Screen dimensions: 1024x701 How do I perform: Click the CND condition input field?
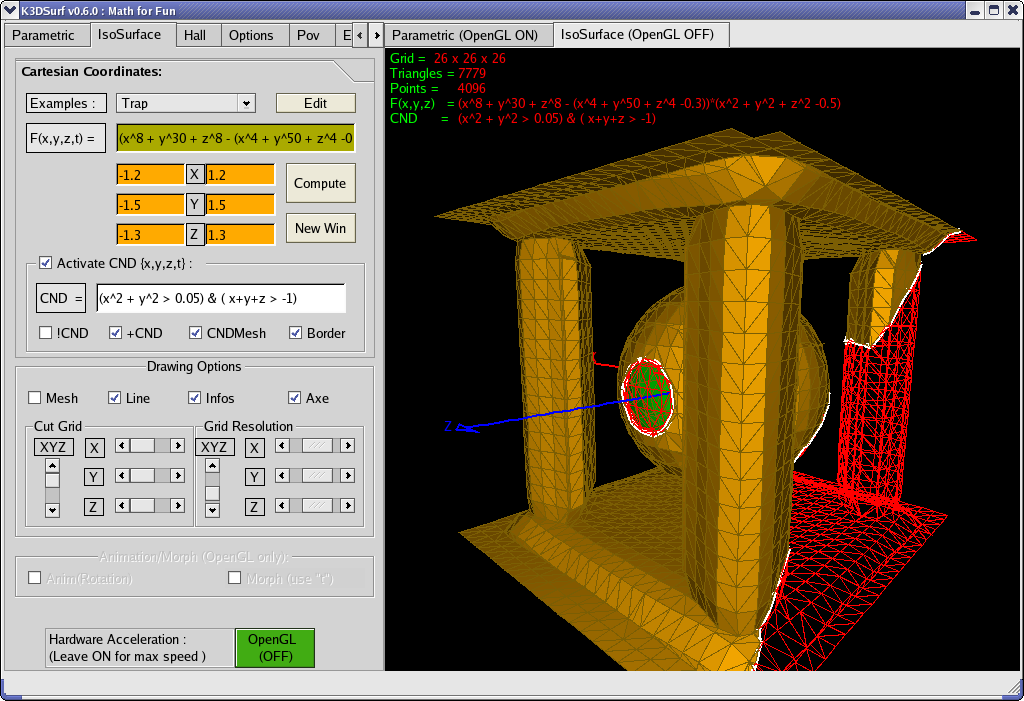[x=220, y=298]
